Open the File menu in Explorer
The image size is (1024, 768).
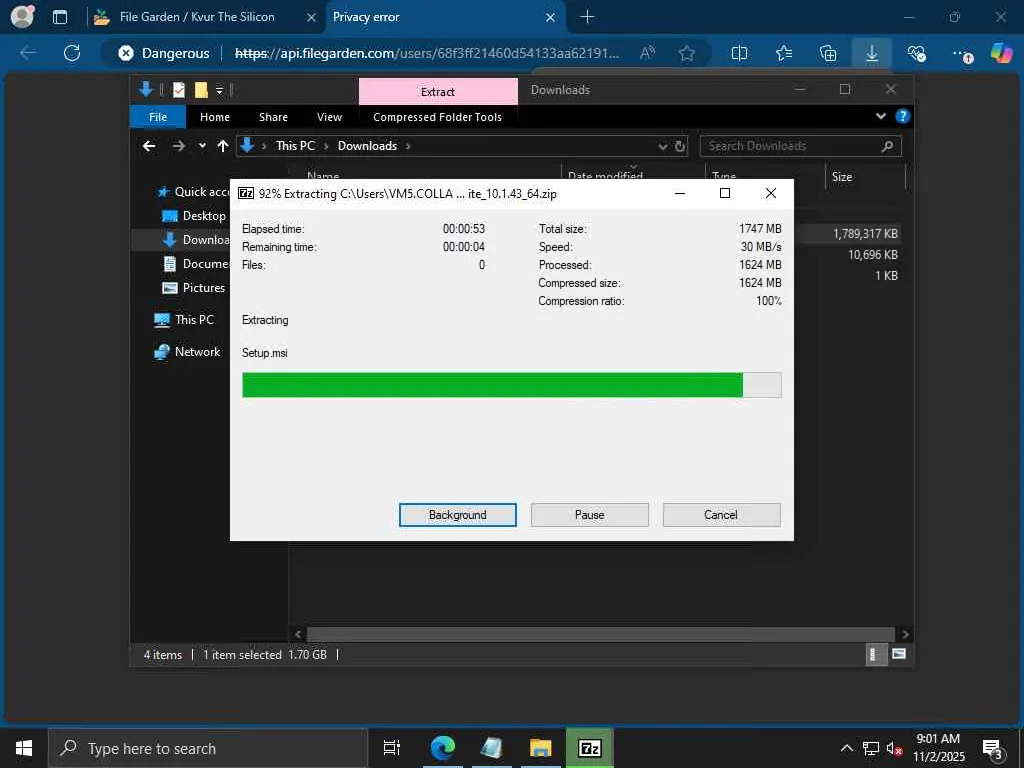[x=158, y=117]
